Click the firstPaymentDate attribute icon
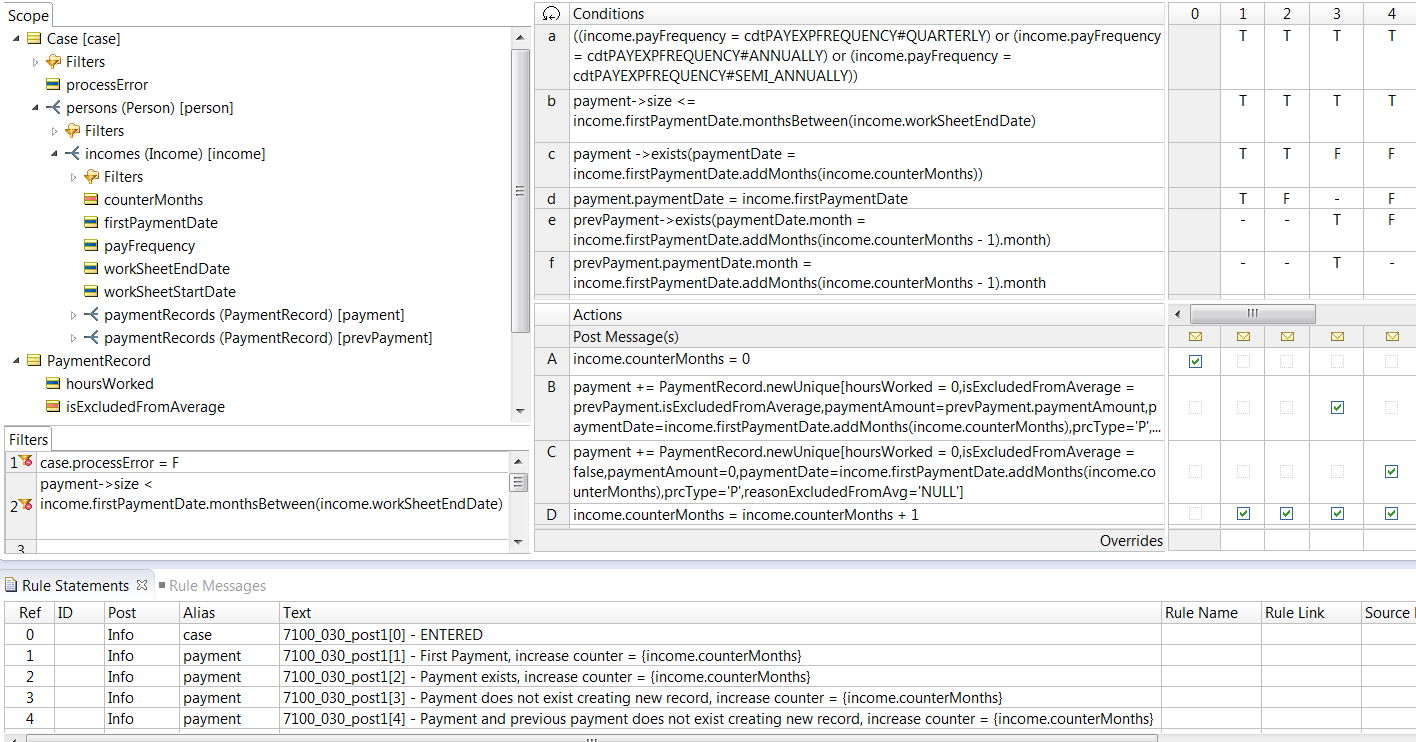This screenshot has width=1416, height=742. point(91,223)
